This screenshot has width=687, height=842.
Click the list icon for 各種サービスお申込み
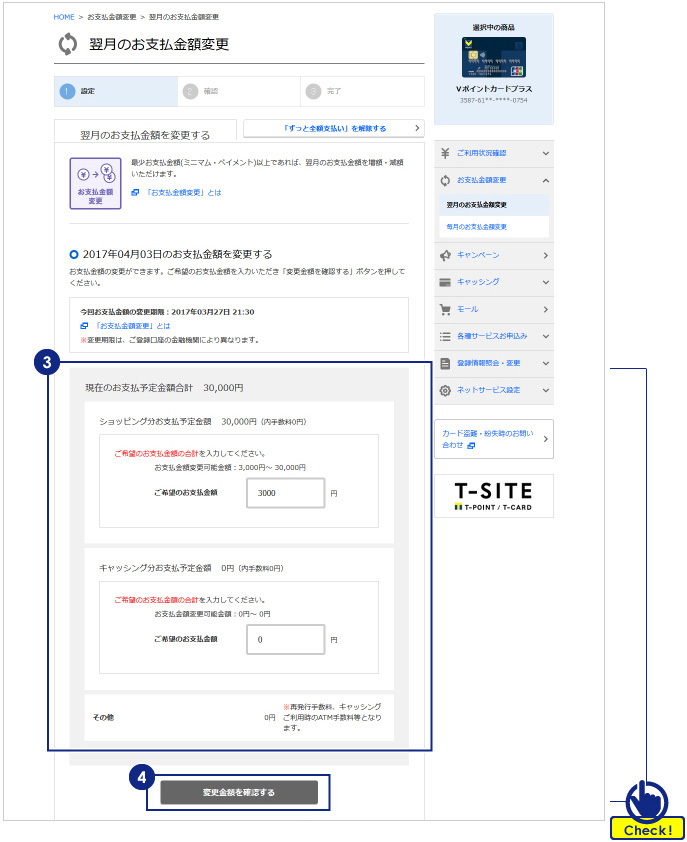click(445, 336)
